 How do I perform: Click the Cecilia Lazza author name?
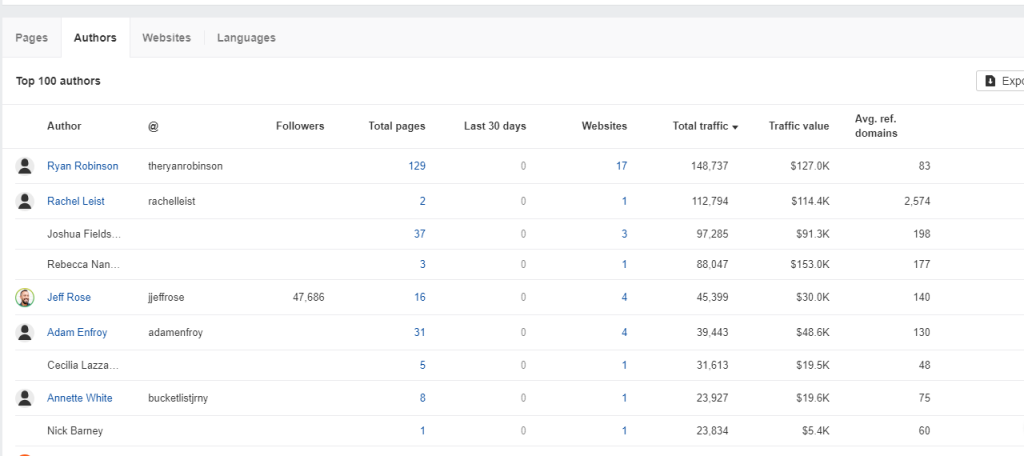click(83, 365)
